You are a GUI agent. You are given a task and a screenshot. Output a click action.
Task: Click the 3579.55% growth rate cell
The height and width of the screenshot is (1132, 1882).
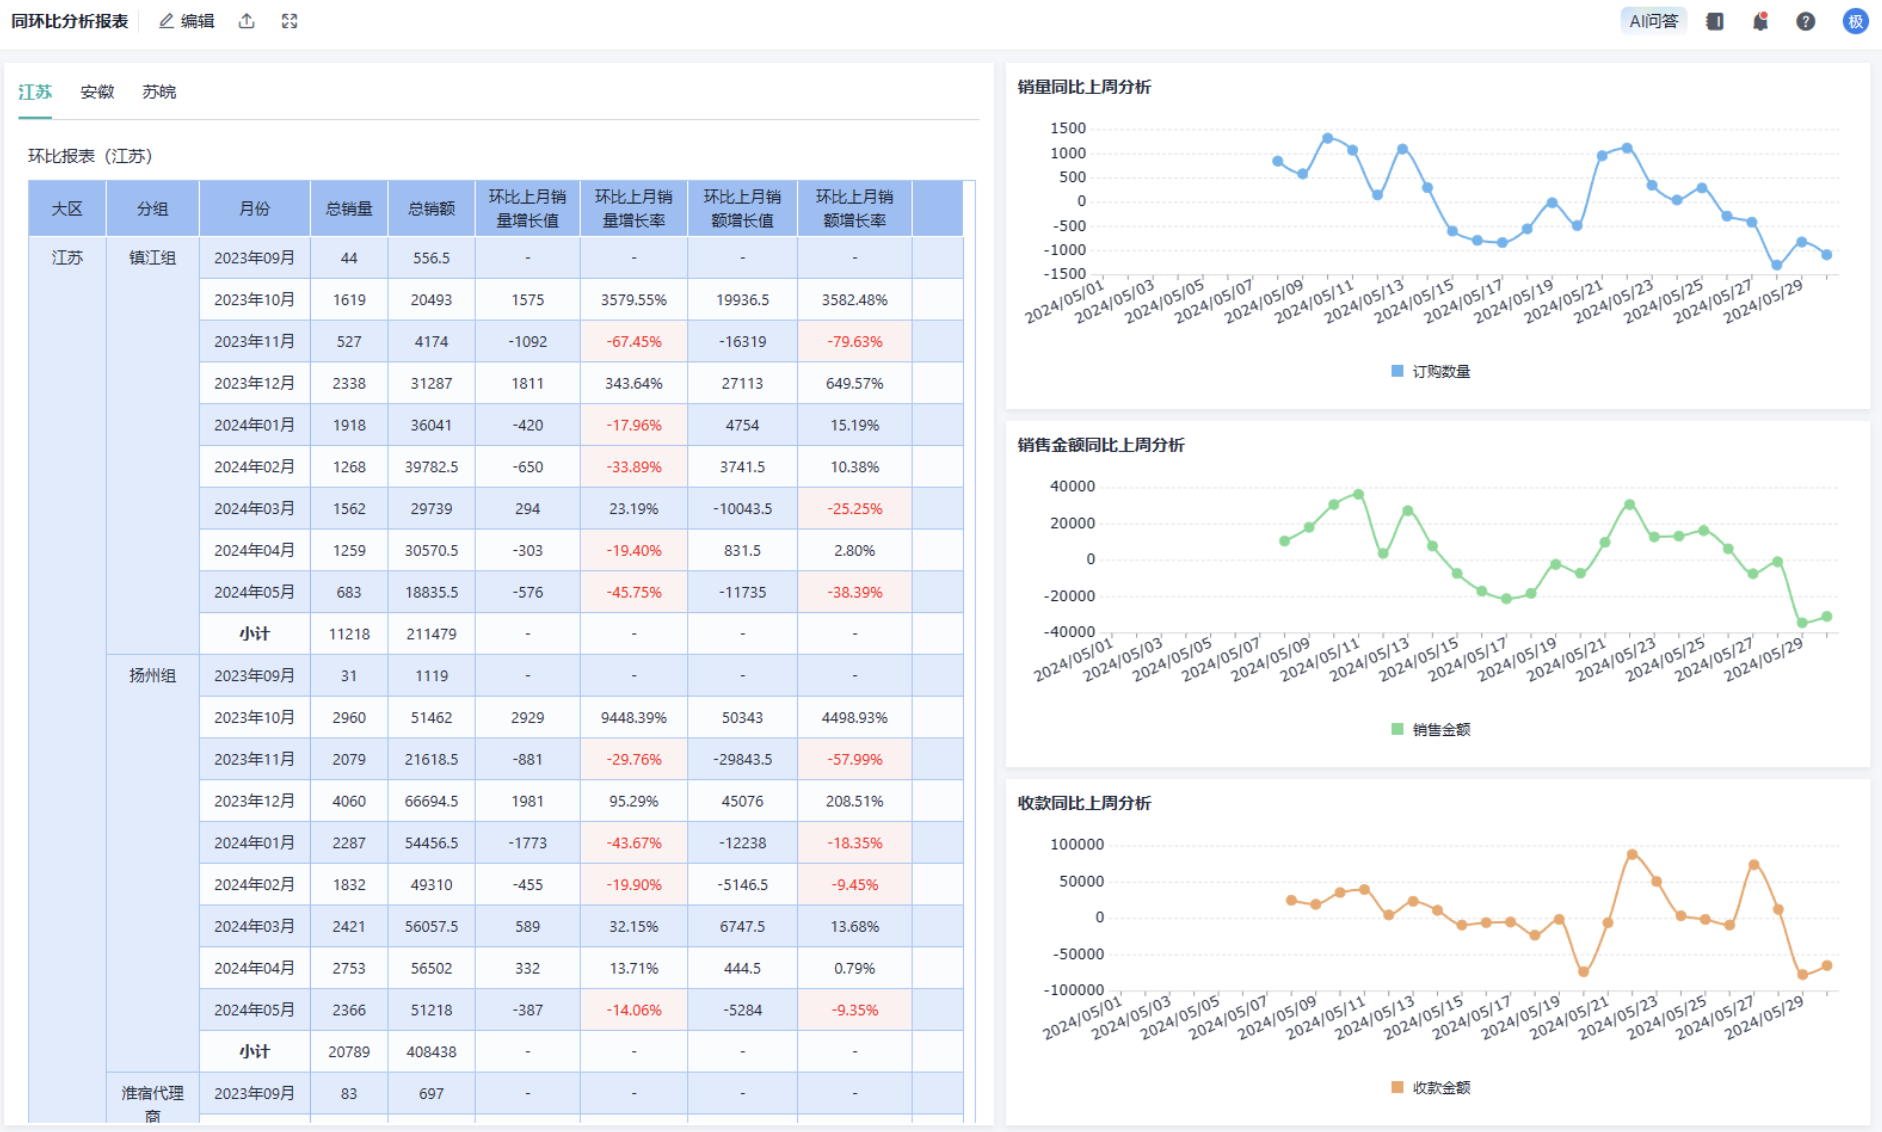click(x=634, y=300)
